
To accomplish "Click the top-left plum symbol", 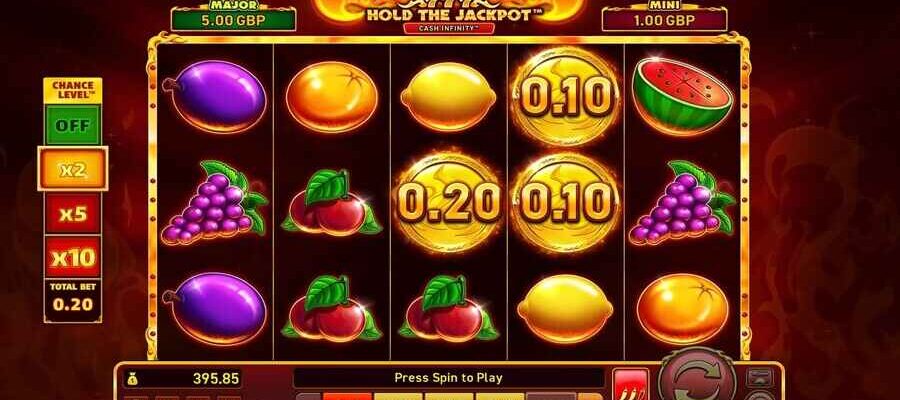I will tap(215, 97).
